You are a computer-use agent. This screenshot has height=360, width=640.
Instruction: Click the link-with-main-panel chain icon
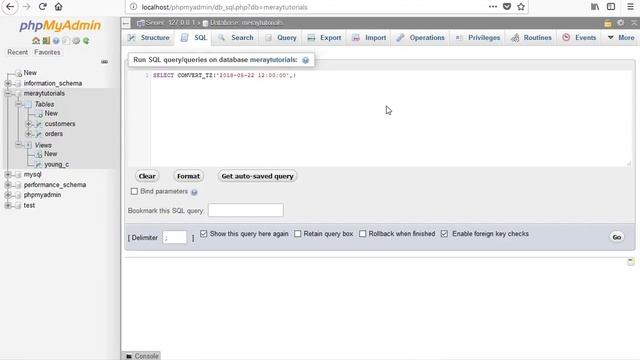pyautogui.click(x=104, y=62)
